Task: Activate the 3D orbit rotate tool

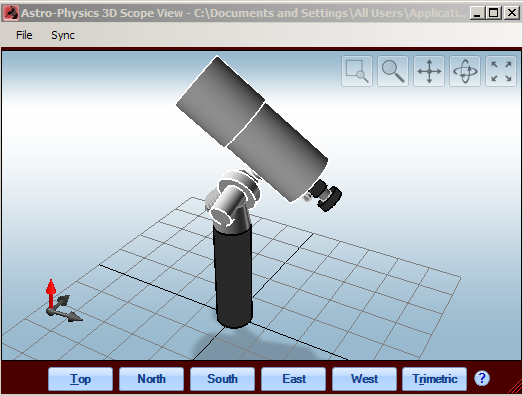Action: pos(465,71)
